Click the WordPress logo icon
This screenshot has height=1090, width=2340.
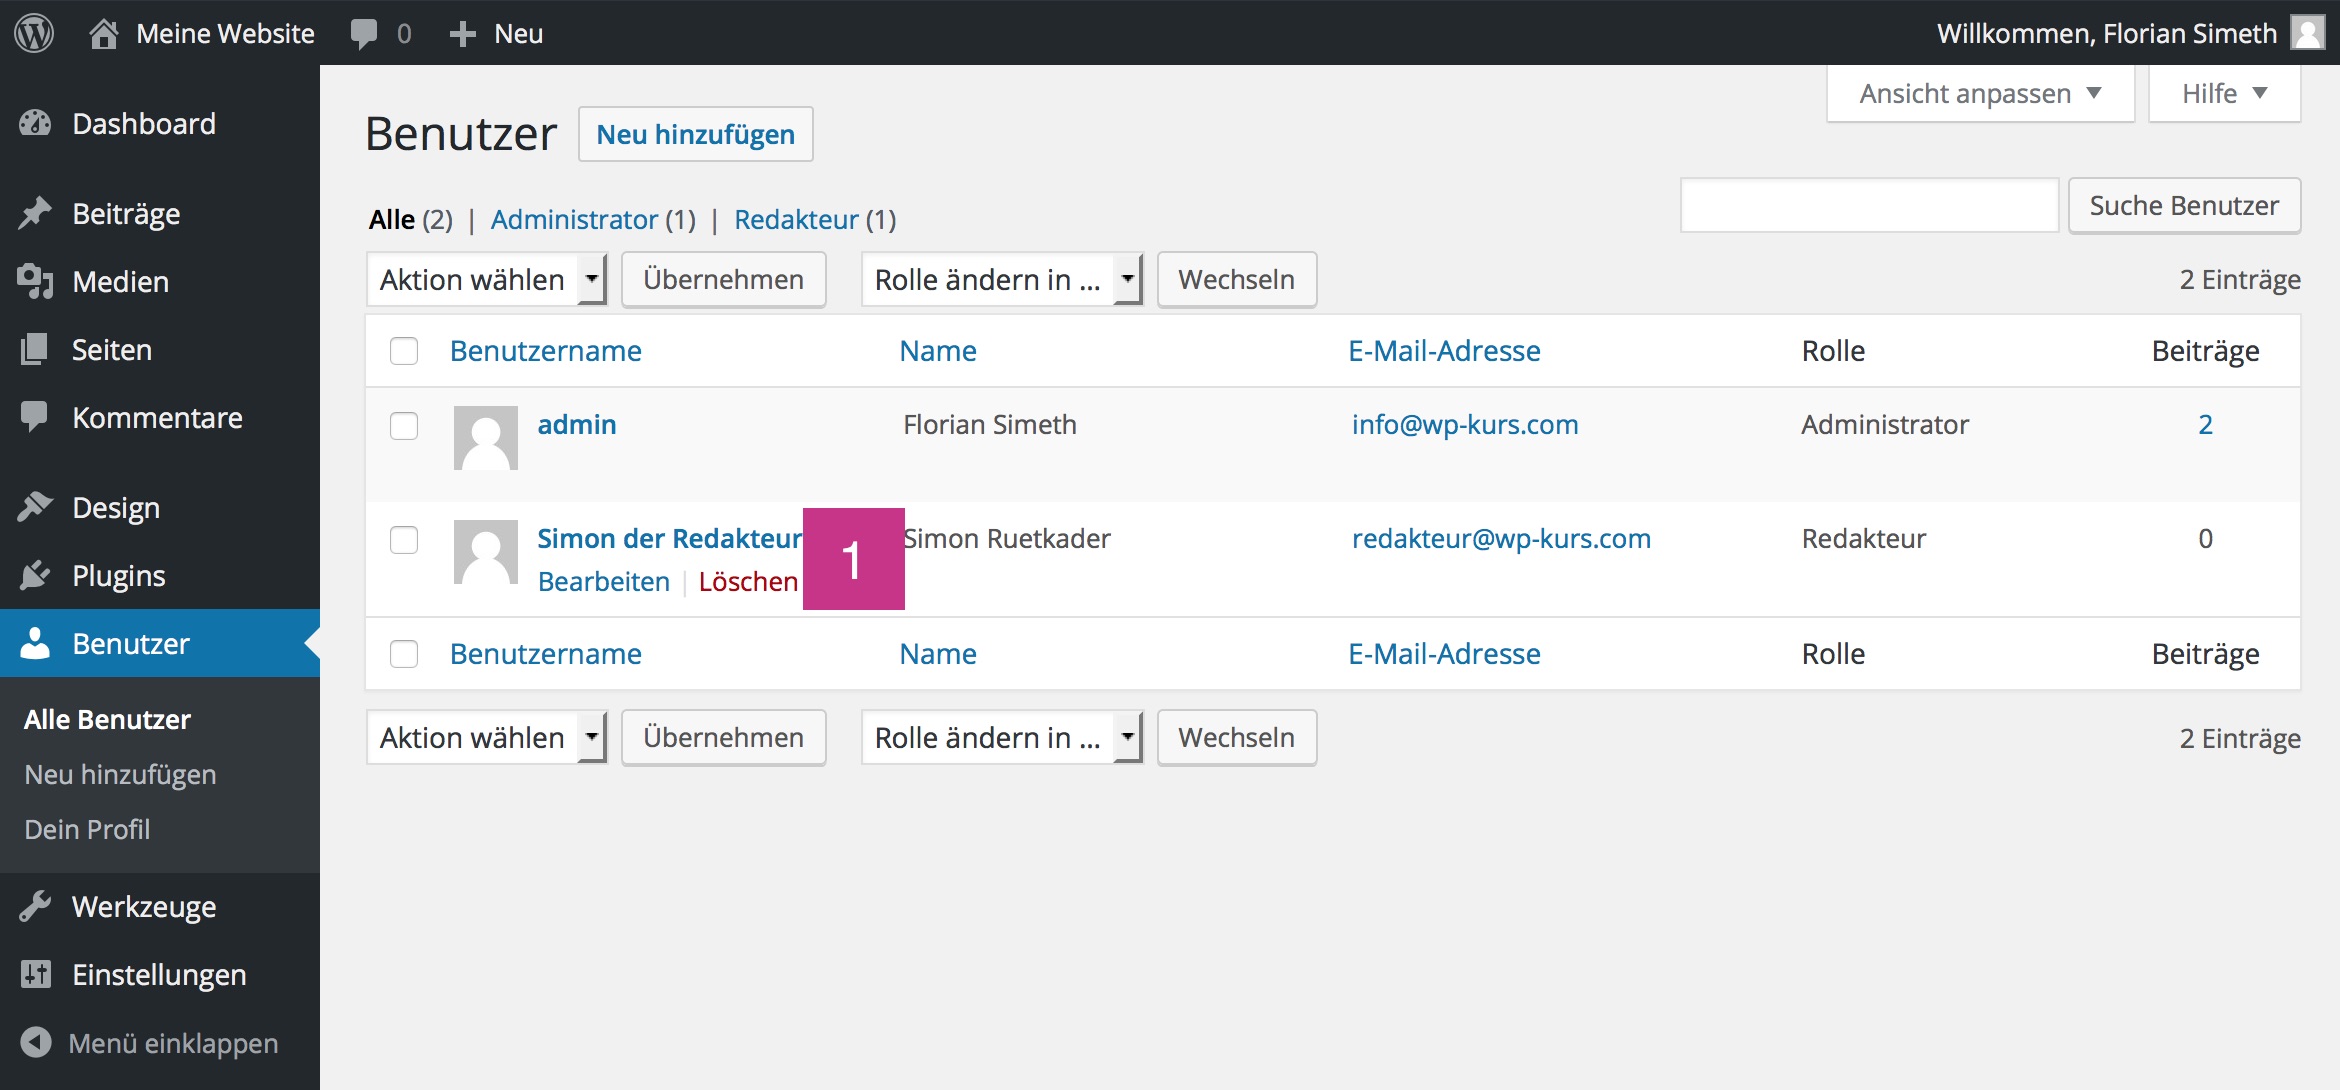(x=34, y=33)
